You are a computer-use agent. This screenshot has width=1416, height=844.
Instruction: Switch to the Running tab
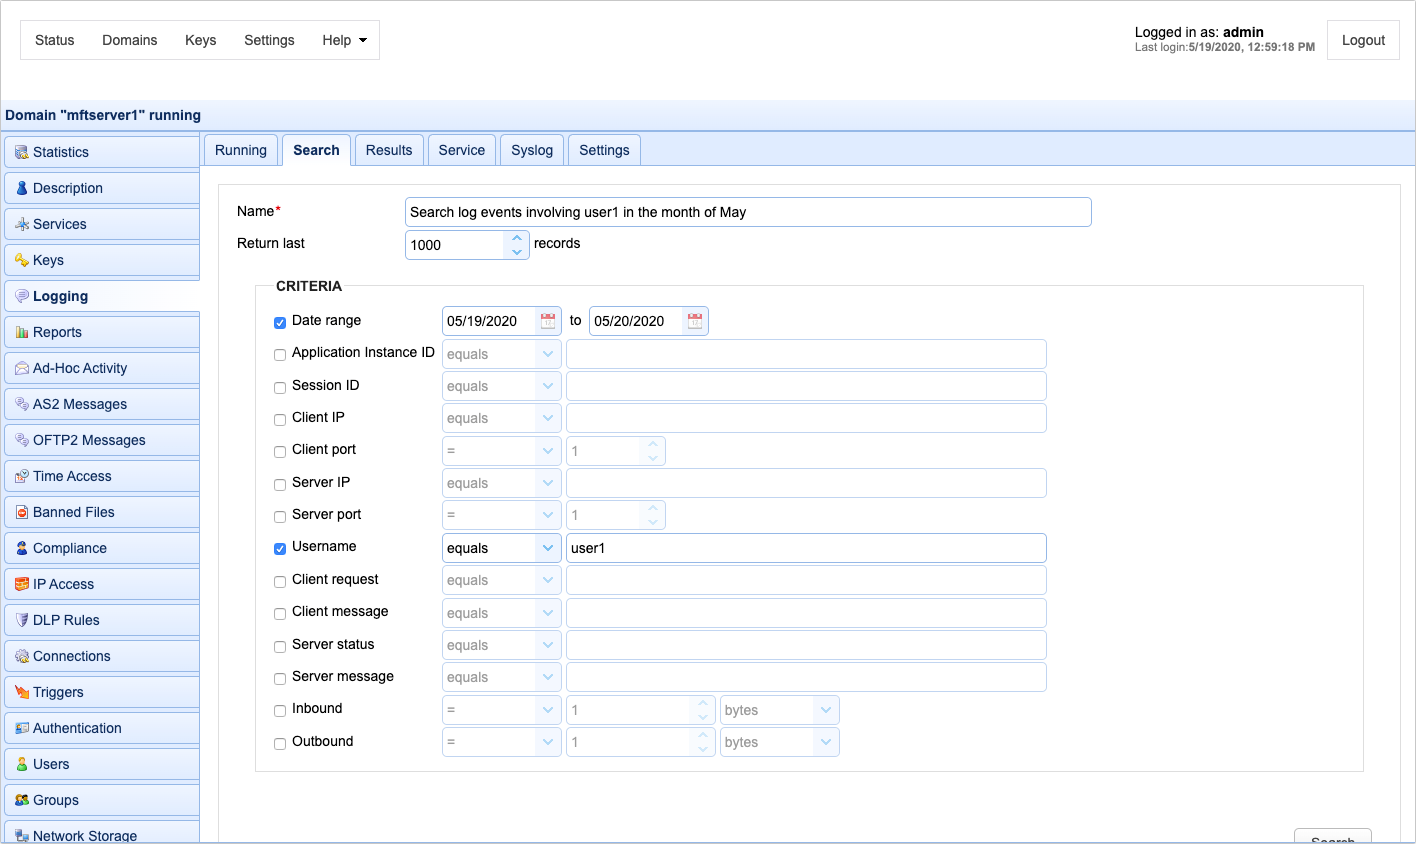241,150
